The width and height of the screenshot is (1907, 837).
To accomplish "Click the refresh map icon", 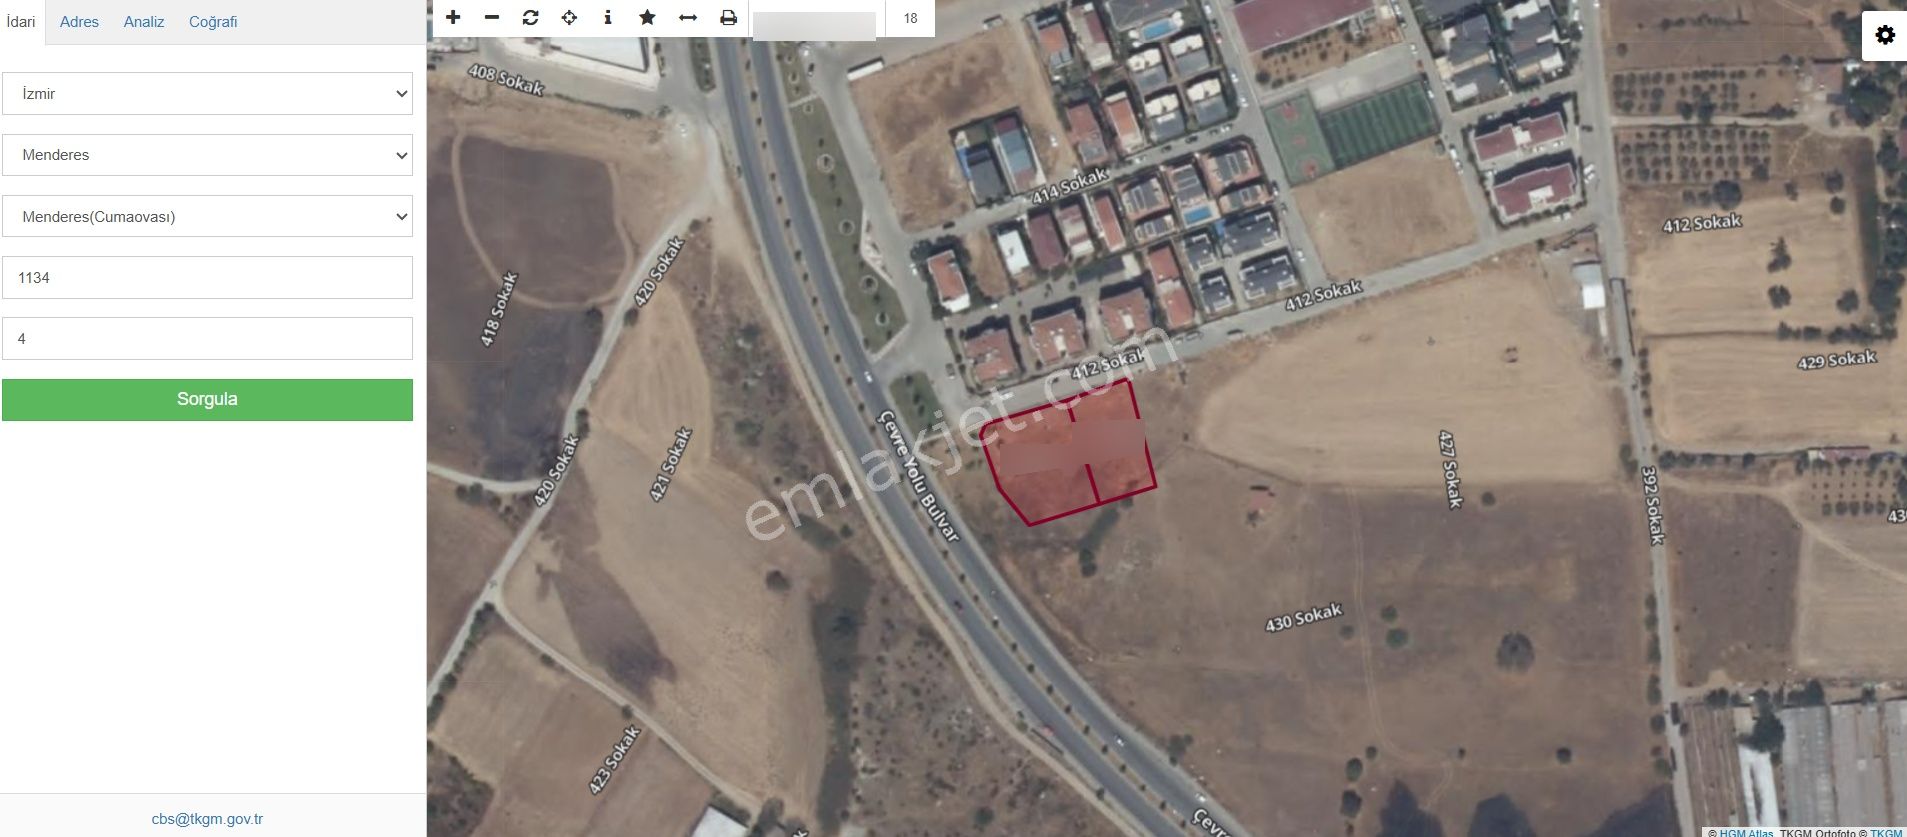I will click(530, 17).
